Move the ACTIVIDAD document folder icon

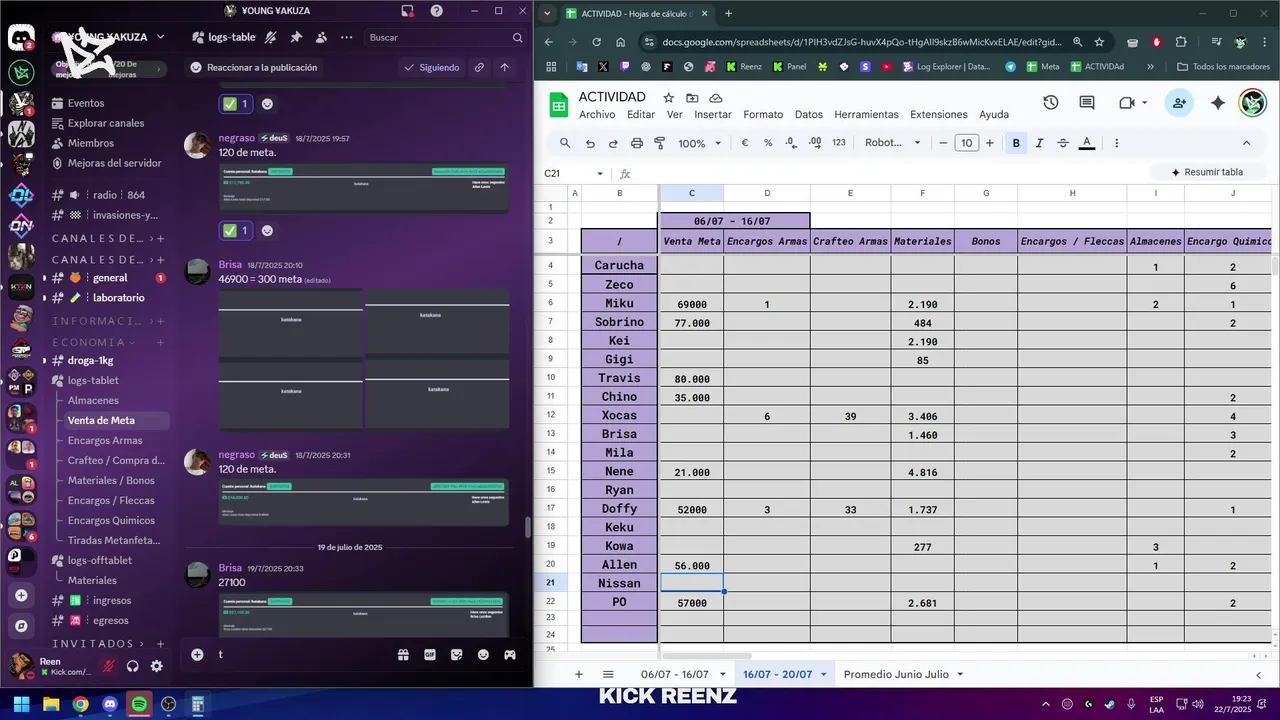coord(692,98)
